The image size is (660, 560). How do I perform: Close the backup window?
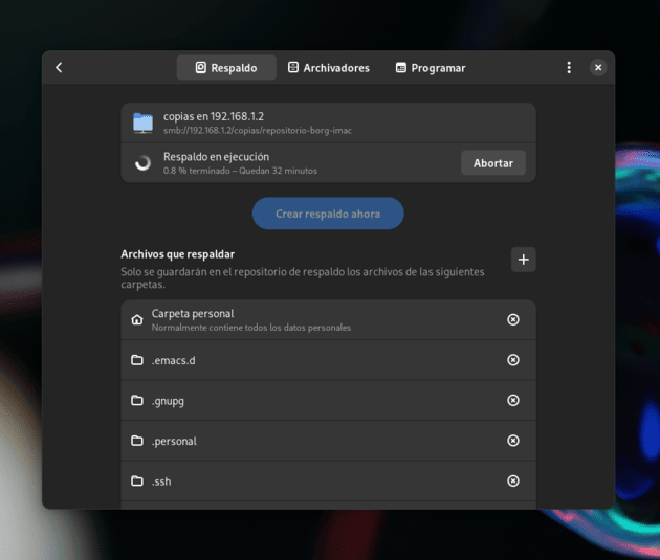598,68
